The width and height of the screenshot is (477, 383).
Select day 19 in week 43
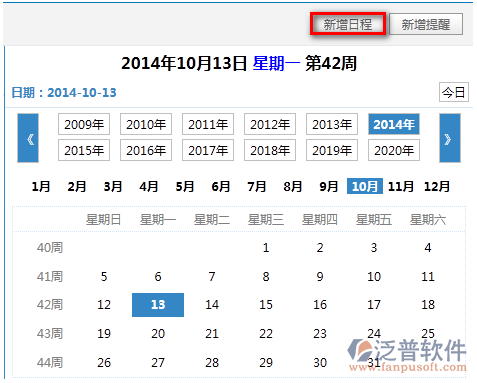[104, 334]
